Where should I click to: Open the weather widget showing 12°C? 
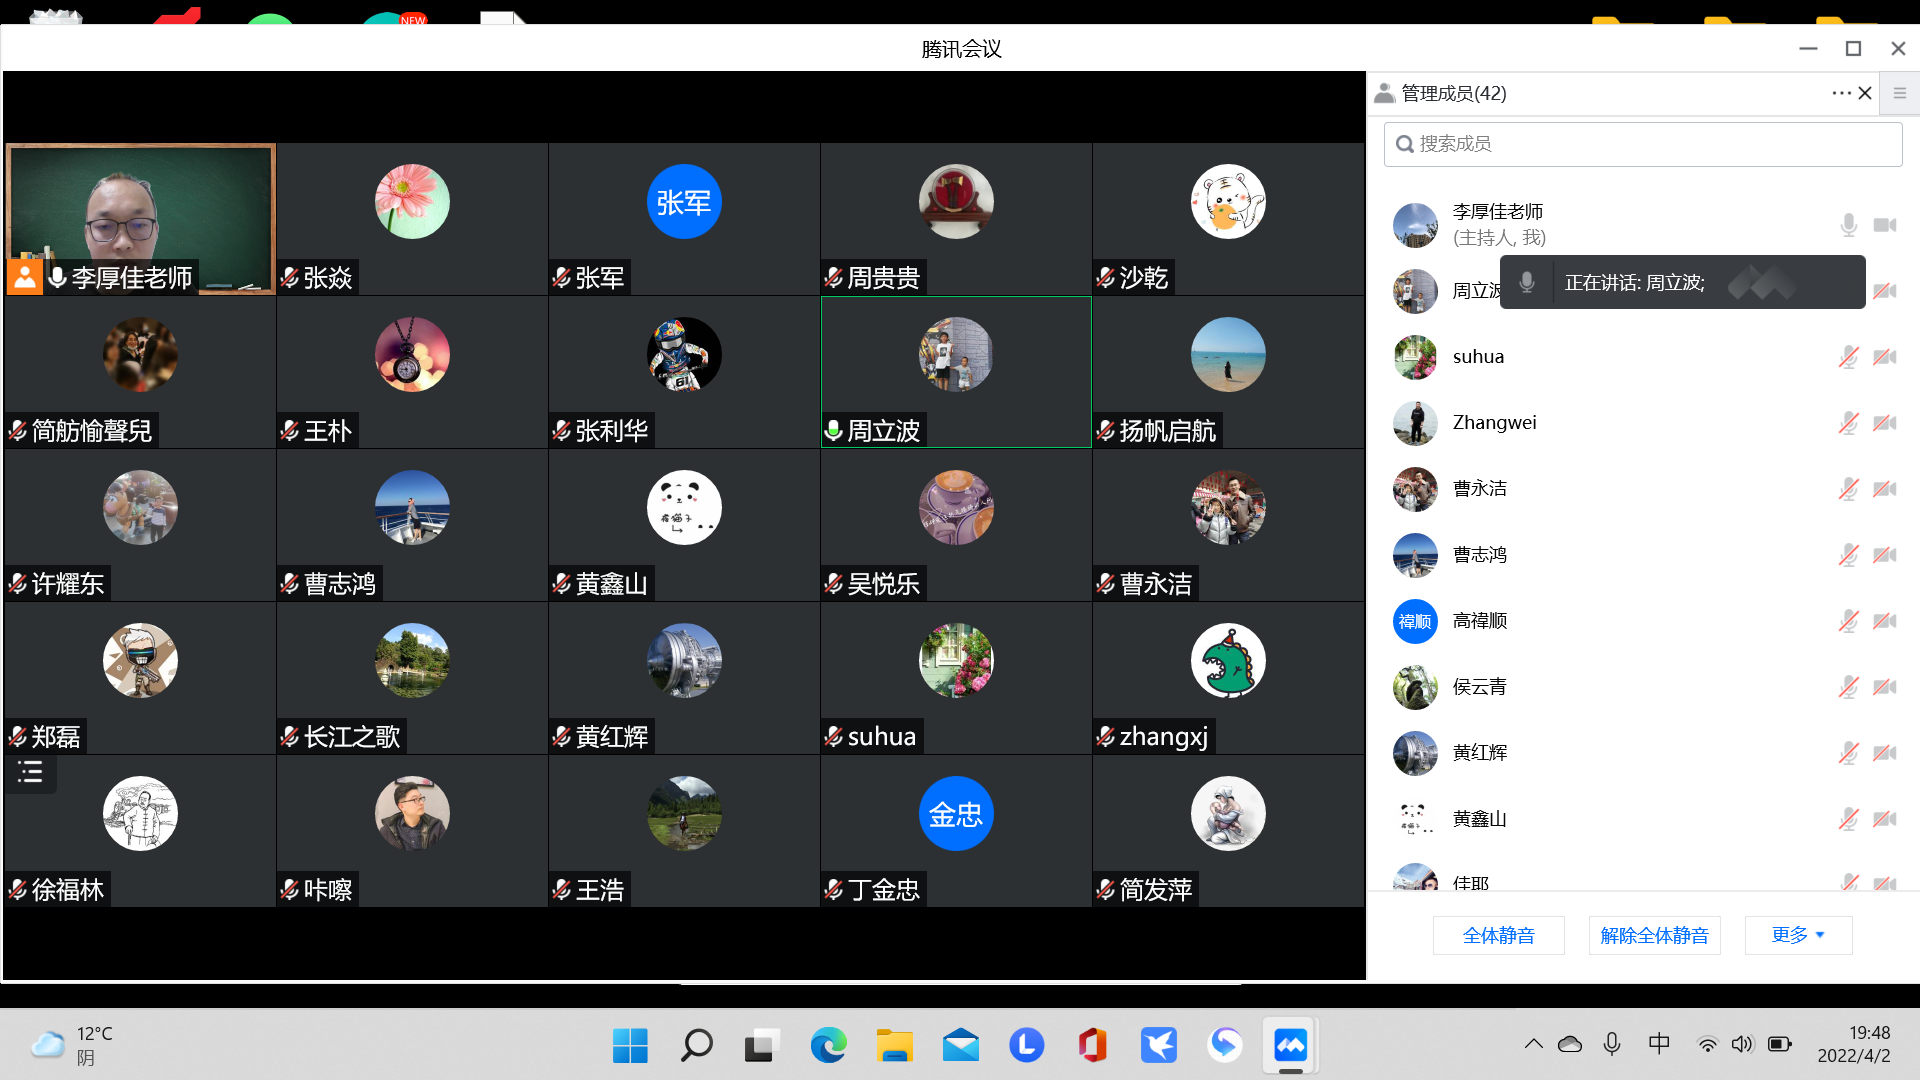[x=72, y=1045]
